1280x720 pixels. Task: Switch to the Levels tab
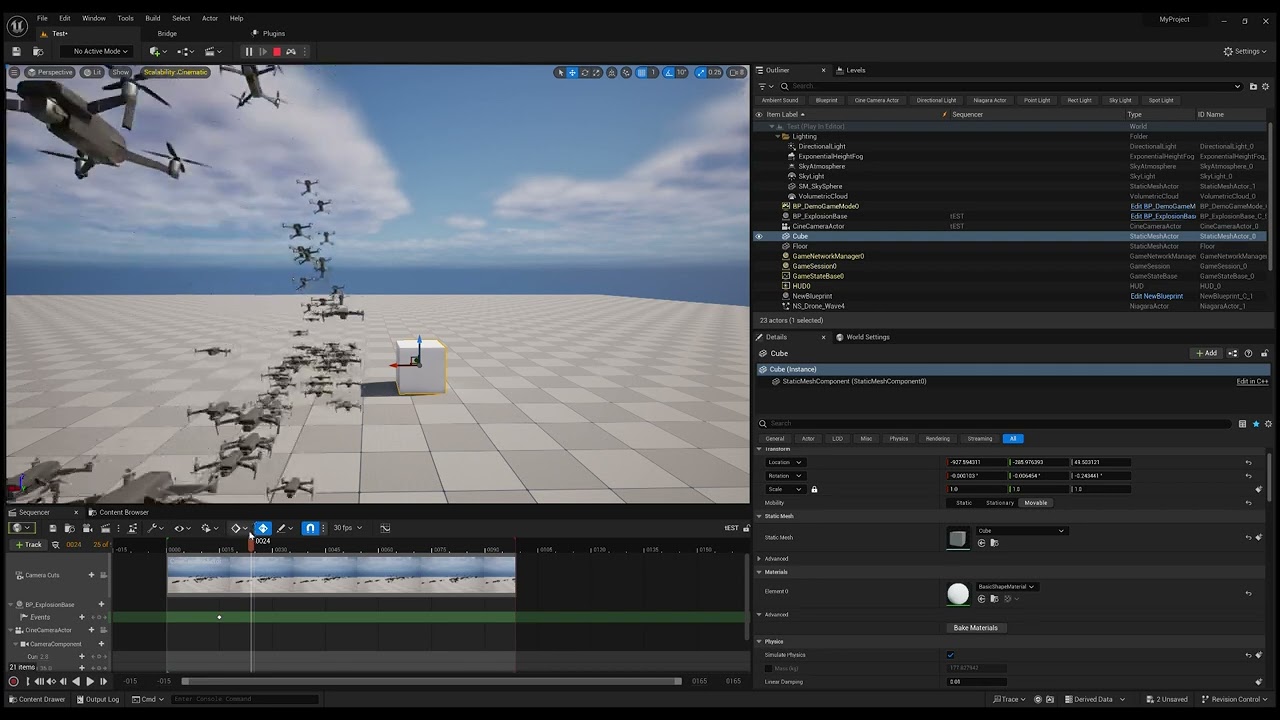click(x=850, y=70)
